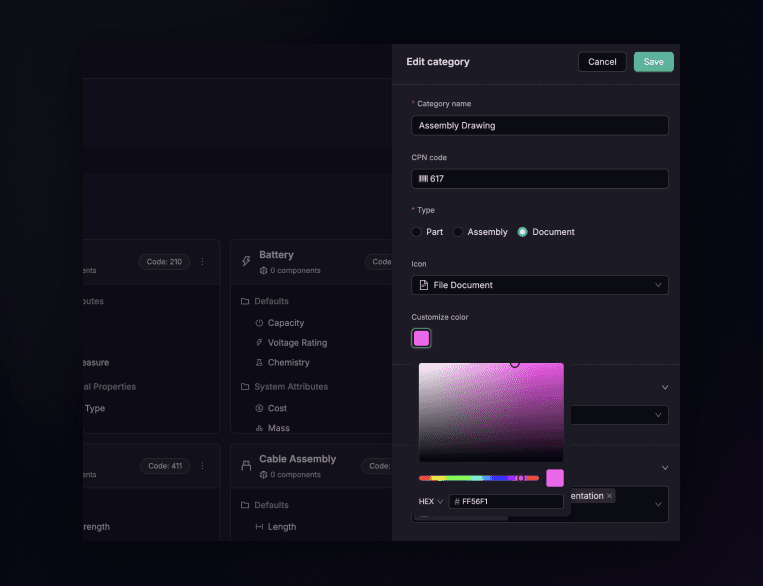Screen dimensions: 763x586
Task: Open the Icon dropdown showing File Document
Action: [x=540, y=285]
